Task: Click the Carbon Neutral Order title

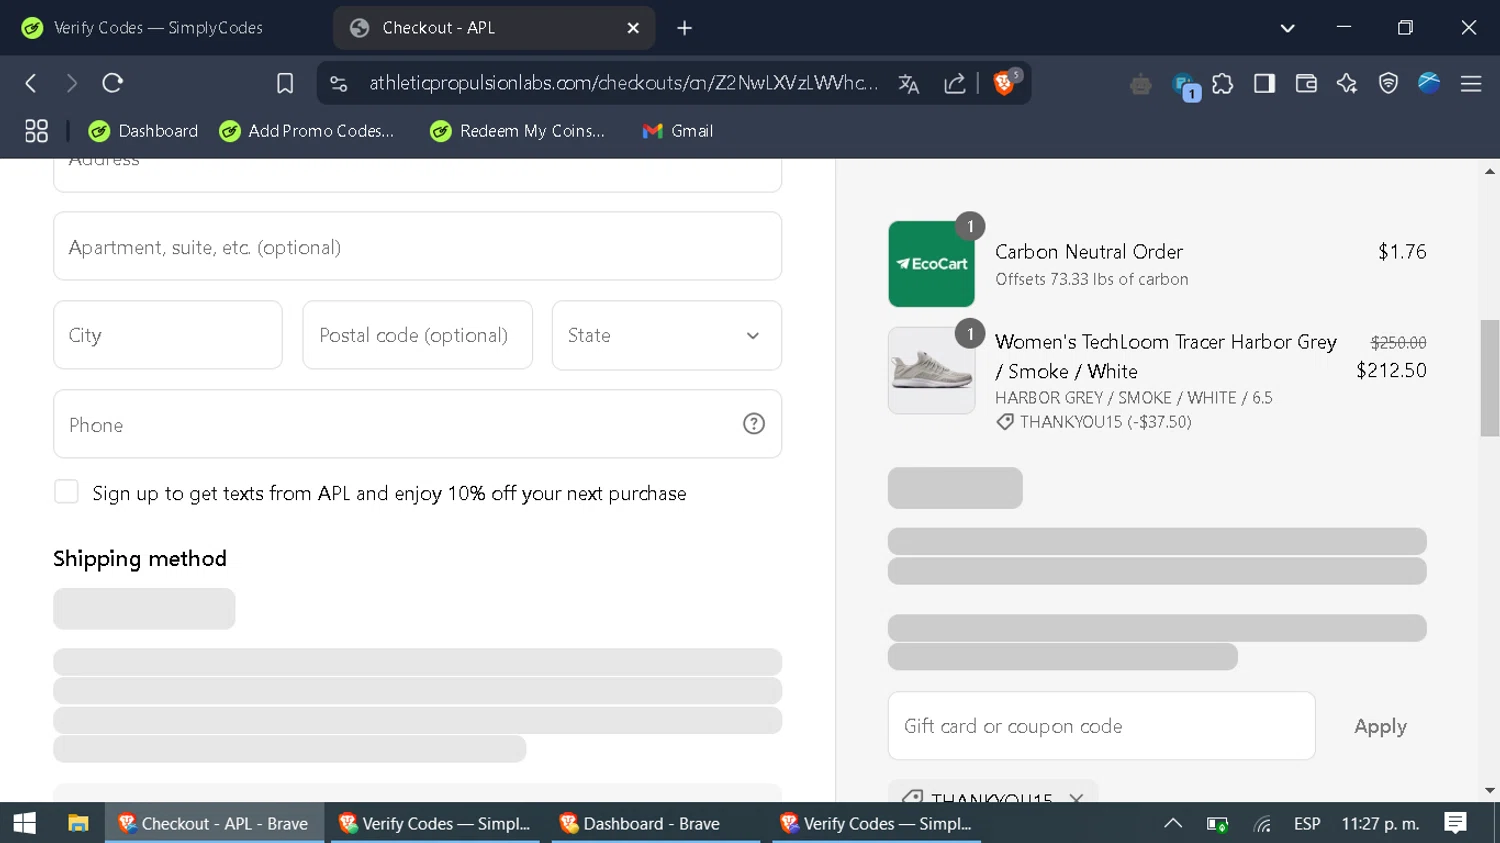Action: click(x=1089, y=252)
